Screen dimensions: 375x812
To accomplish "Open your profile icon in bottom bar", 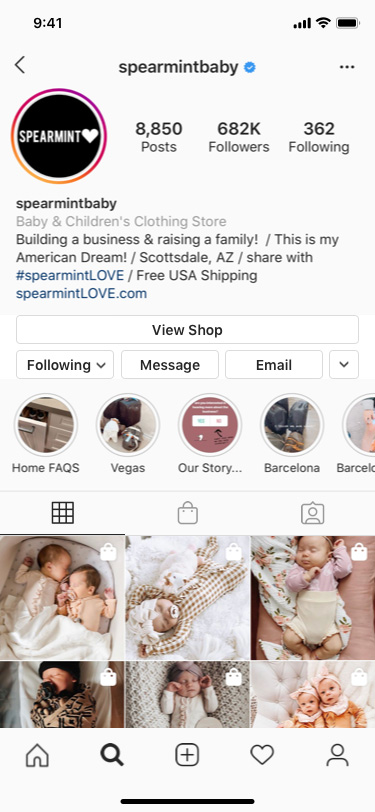I will tap(337, 756).
